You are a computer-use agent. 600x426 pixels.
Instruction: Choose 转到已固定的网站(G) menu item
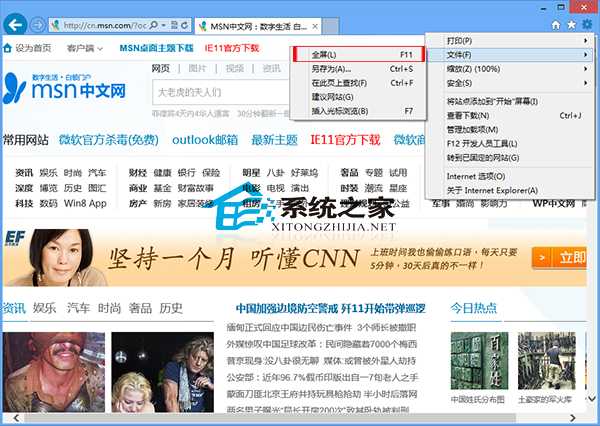509,158
